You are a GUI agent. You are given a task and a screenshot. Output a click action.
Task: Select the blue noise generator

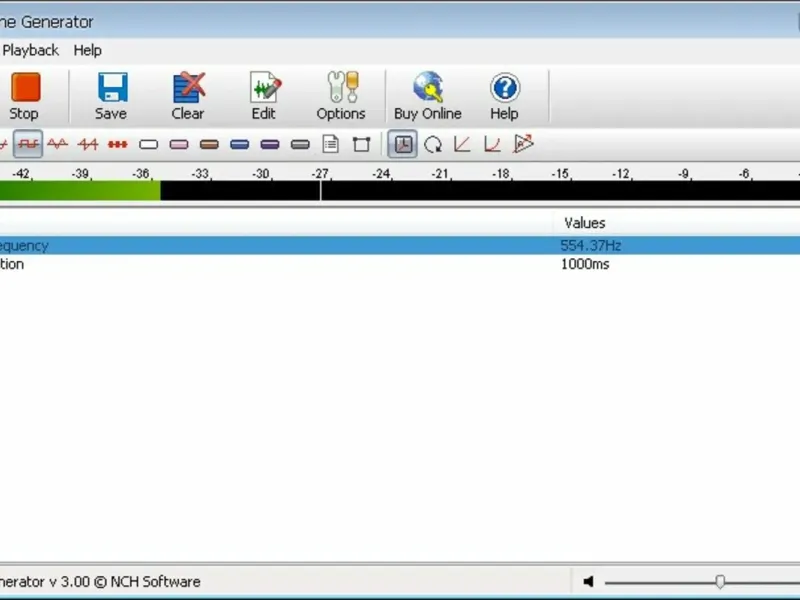[x=239, y=144]
